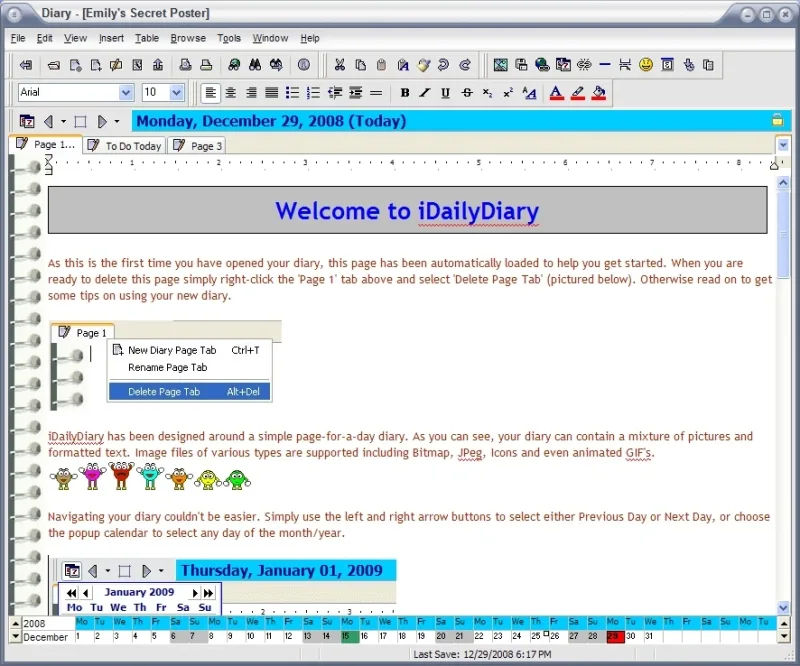Insert a picture with the image icon
Viewport: 800px width, 666px height.
(501, 65)
